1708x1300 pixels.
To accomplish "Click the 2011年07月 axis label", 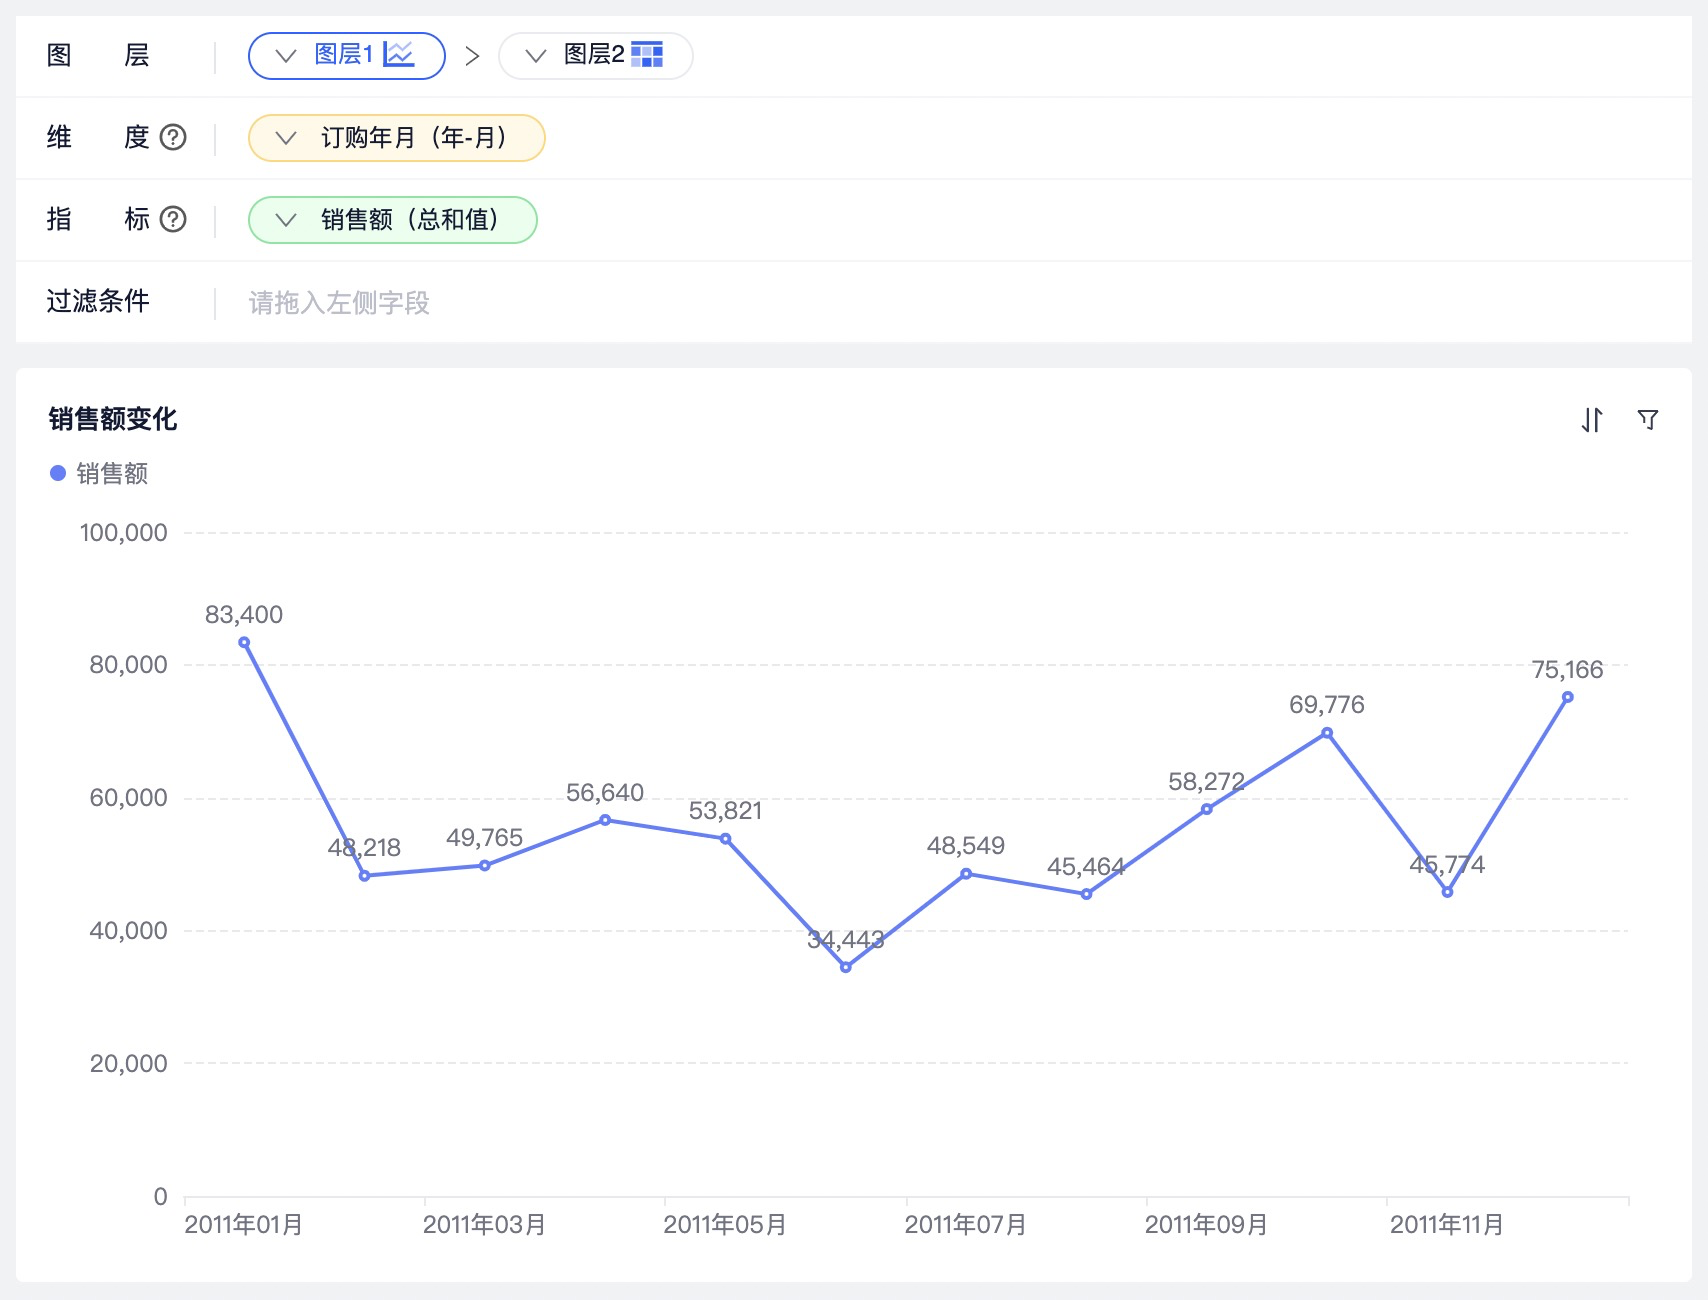I will pyautogui.click(x=966, y=1224).
